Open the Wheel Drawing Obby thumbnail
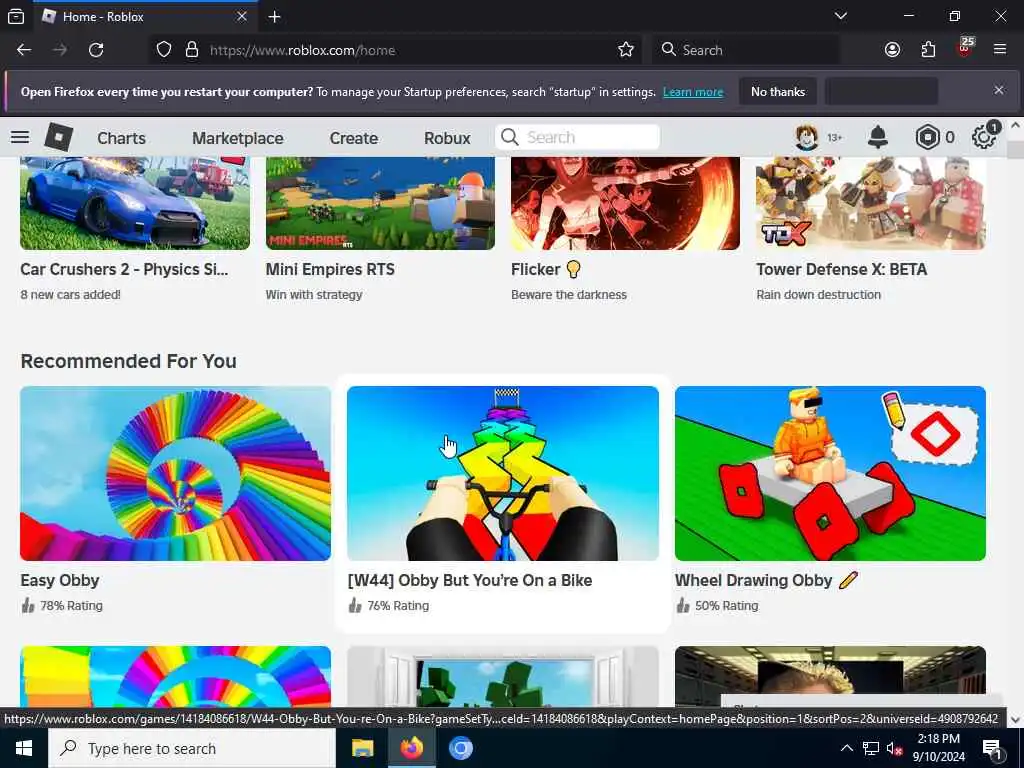 coord(830,473)
